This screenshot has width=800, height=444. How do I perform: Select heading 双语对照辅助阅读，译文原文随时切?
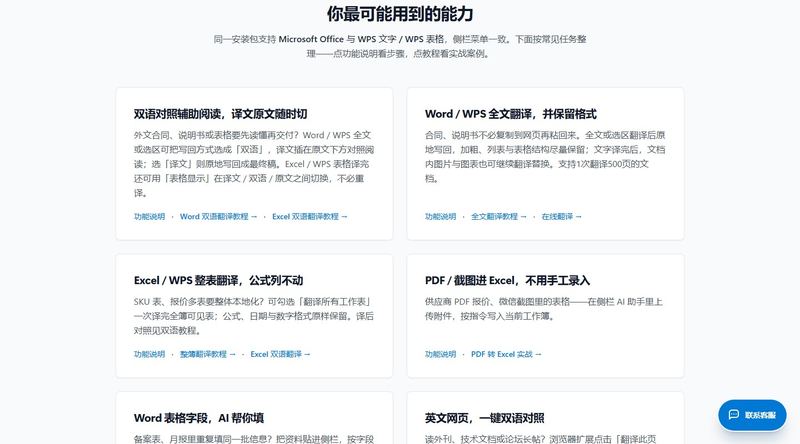[220, 114]
